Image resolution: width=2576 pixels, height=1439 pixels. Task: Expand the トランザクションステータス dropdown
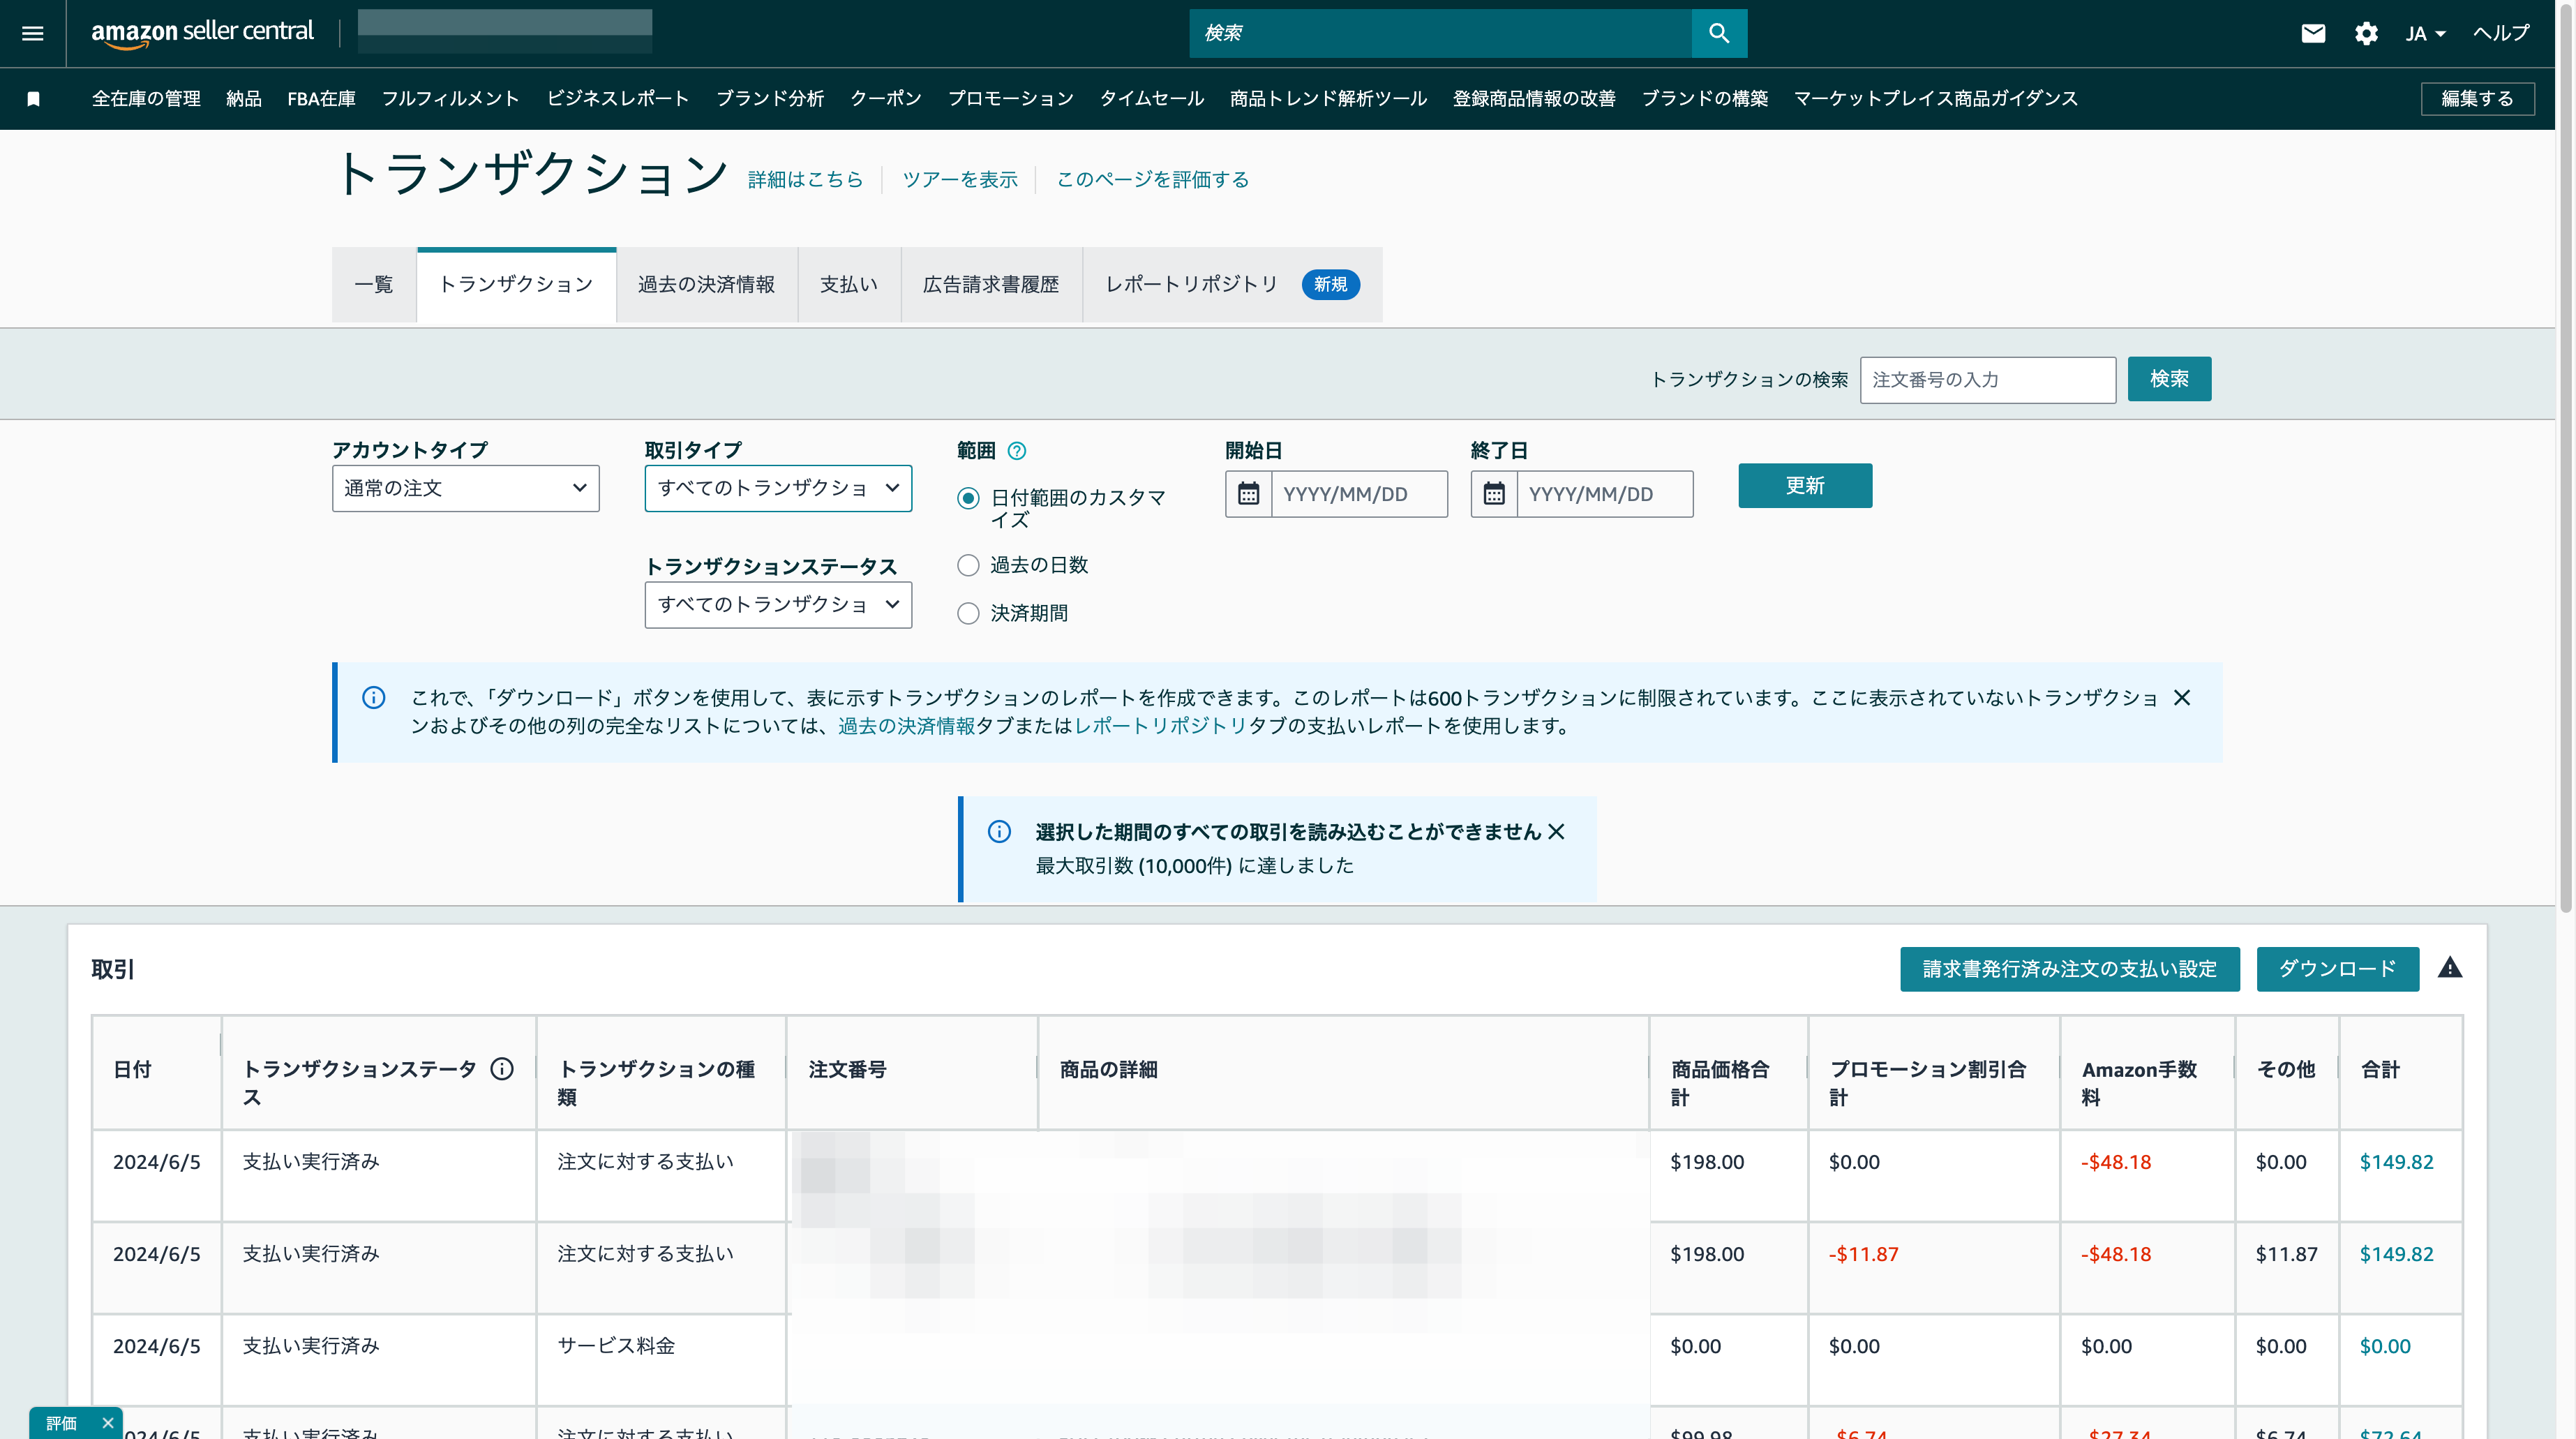coord(778,605)
